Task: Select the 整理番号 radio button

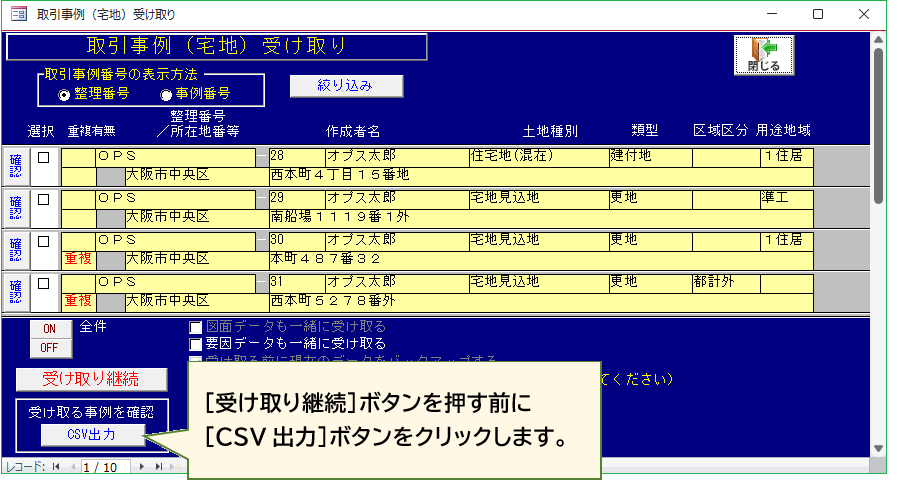Action: click(x=64, y=94)
